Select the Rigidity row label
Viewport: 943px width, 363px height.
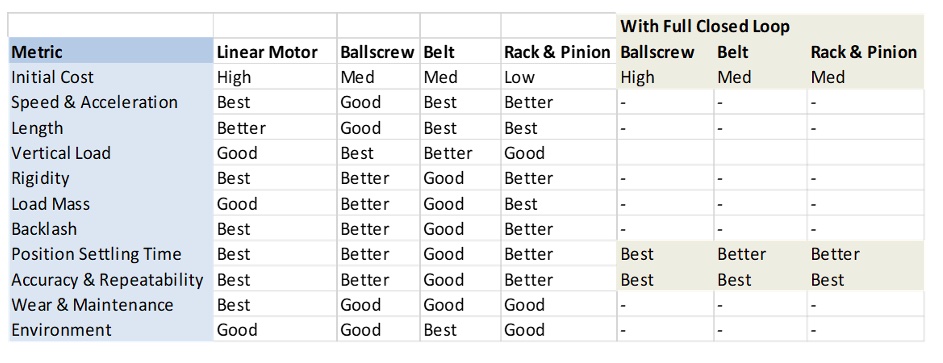click(x=40, y=178)
